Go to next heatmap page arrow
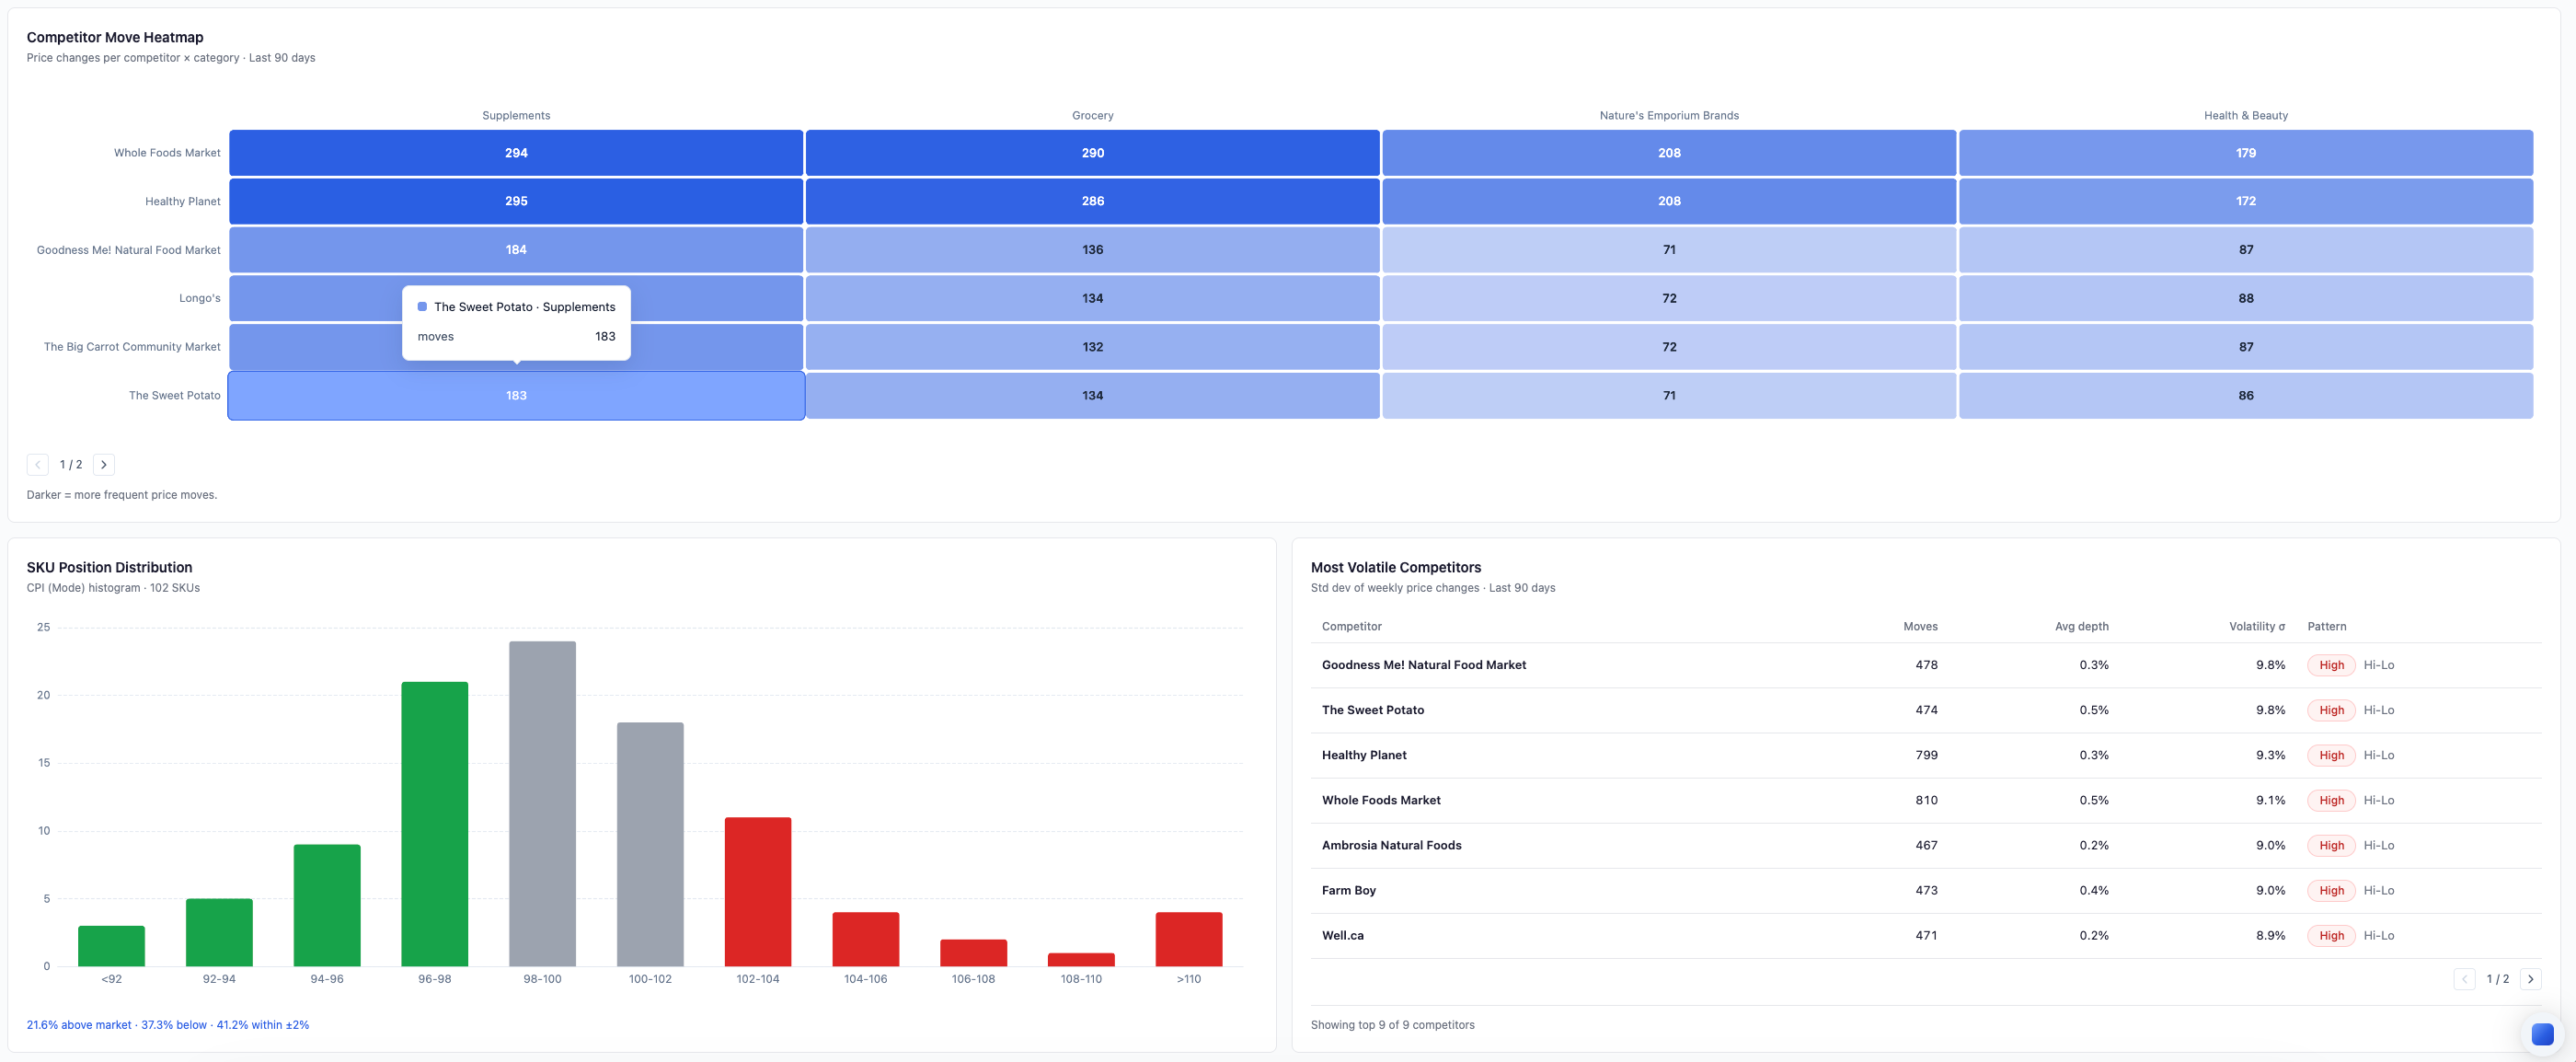 tap(104, 464)
